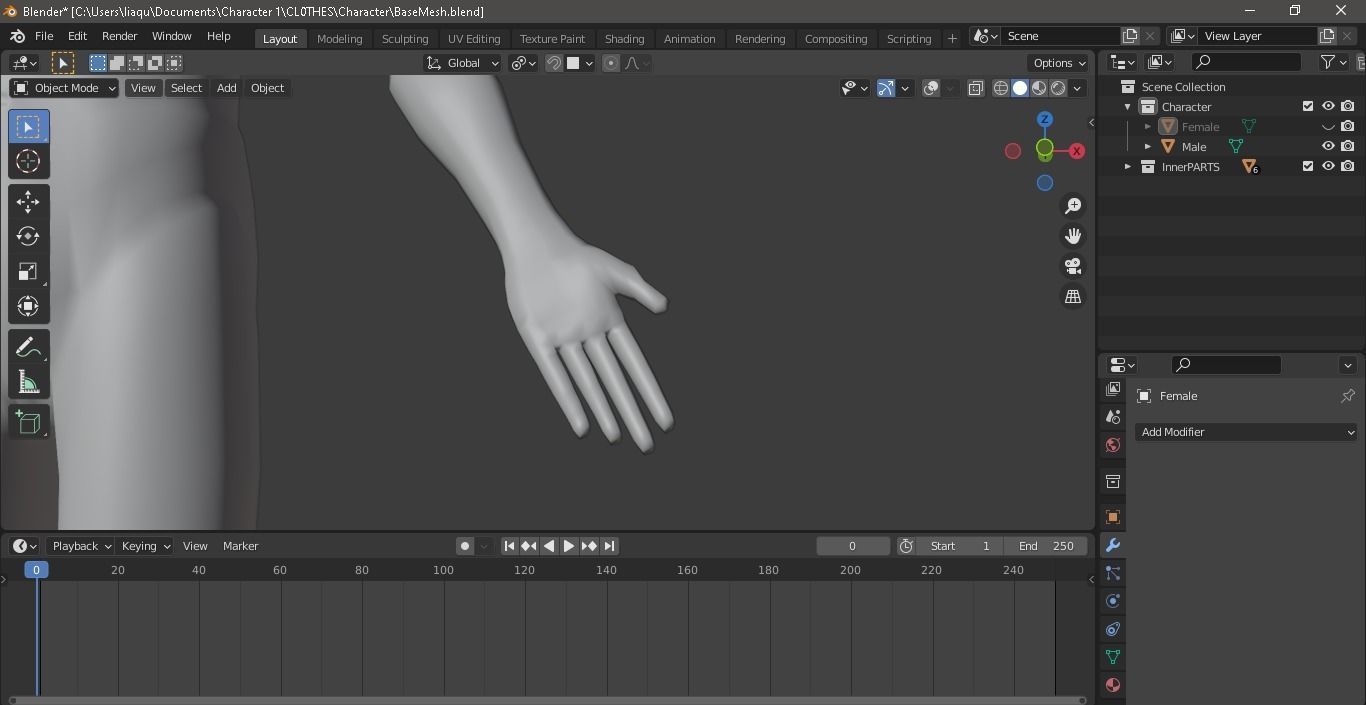Click the red X axis gizmo ball
The image size is (1366, 705).
click(x=1077, y=151)
